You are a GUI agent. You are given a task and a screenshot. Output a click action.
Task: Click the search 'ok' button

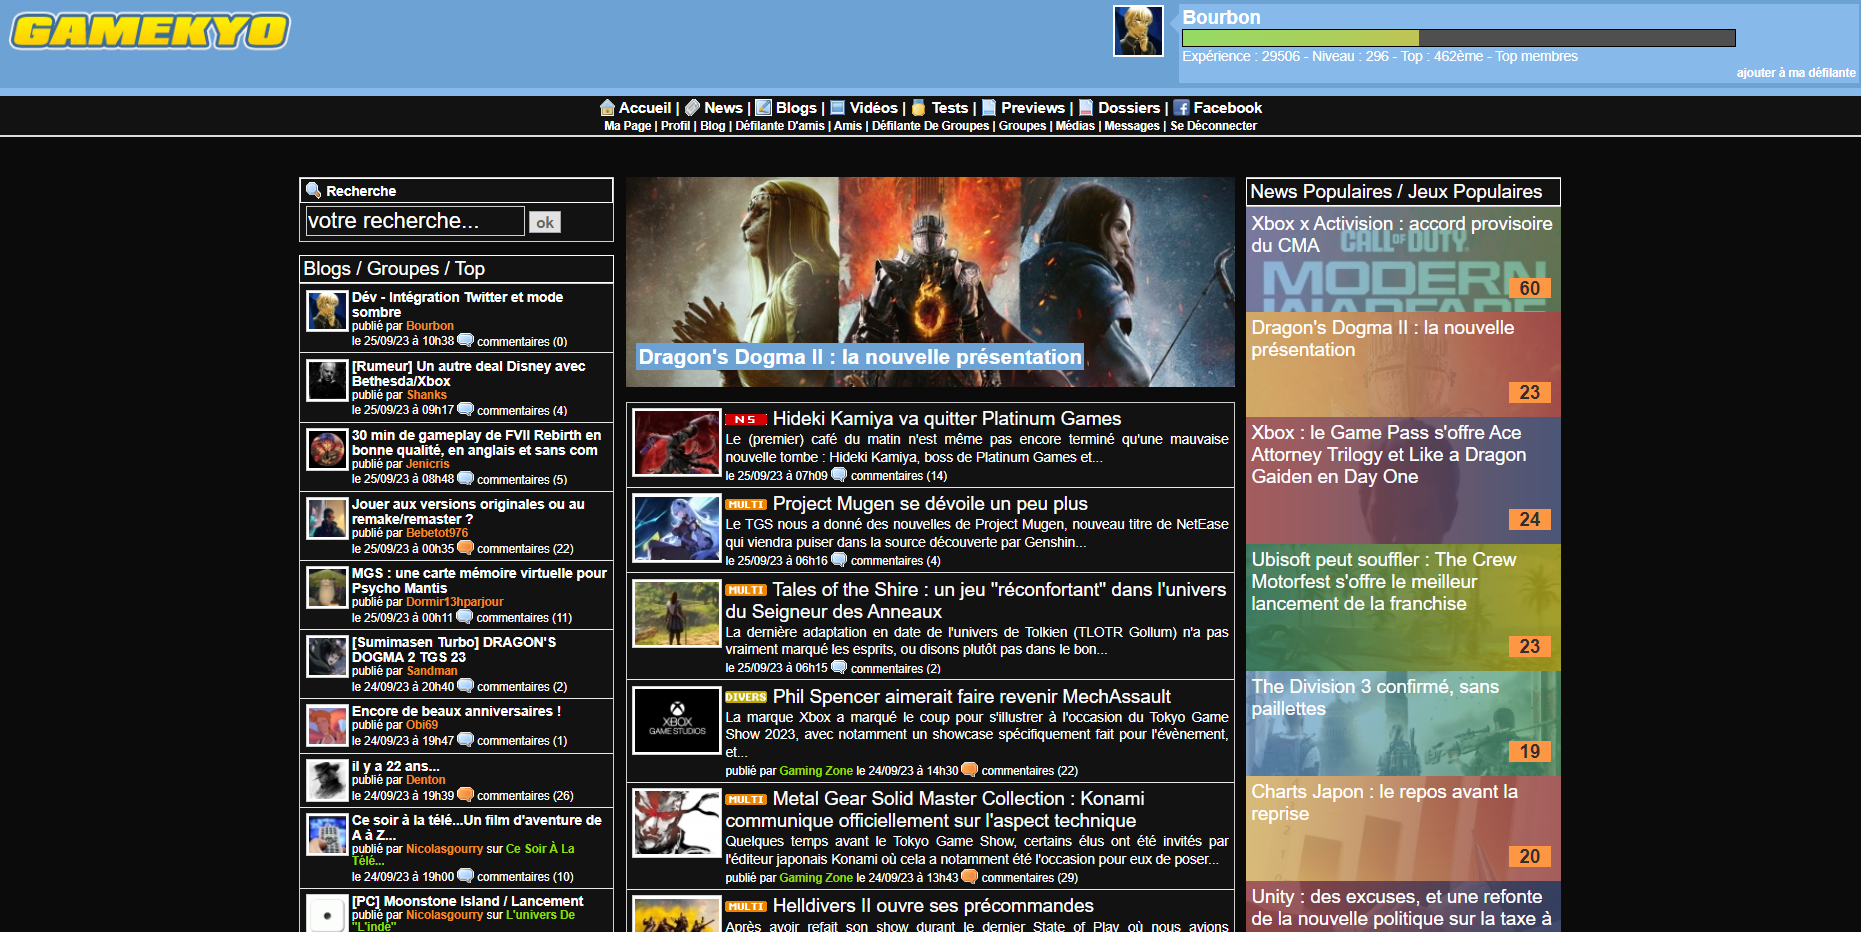[545, 222]
